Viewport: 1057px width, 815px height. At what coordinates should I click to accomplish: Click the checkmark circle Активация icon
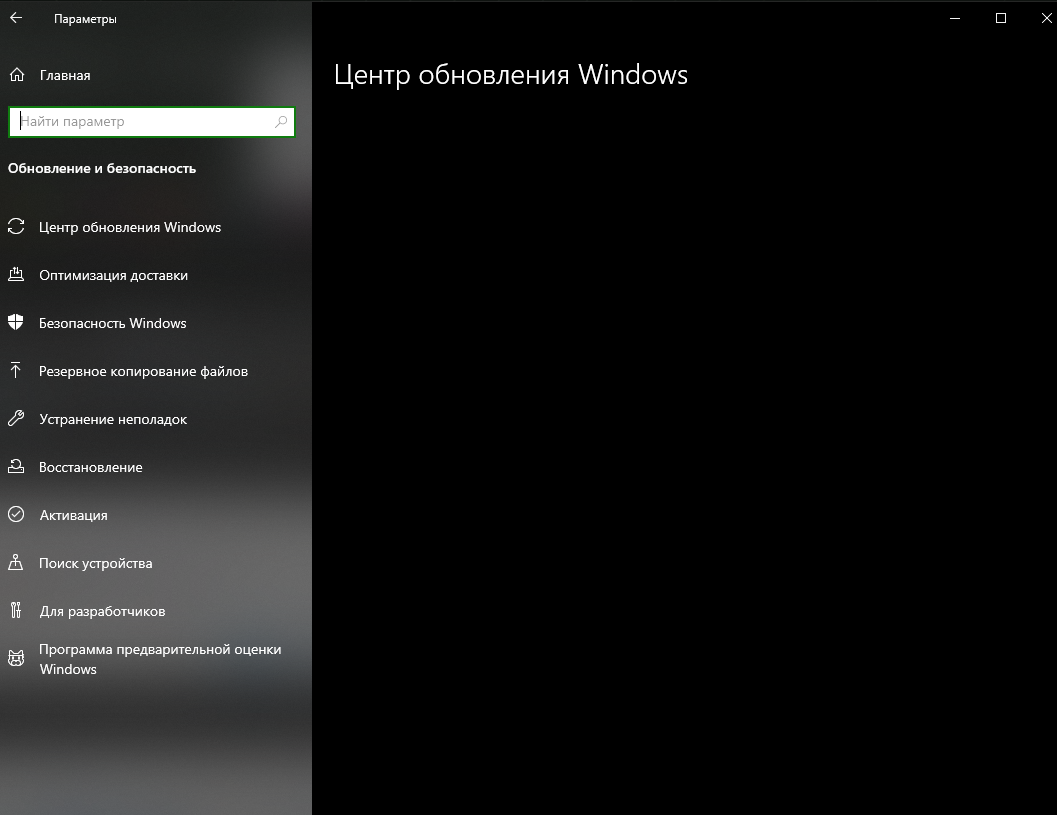tap(16, 514)
